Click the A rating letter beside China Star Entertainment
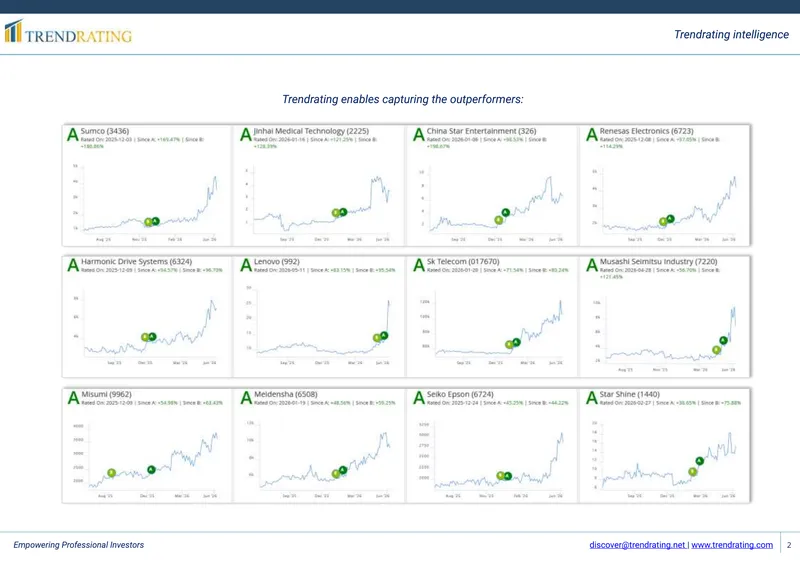 (x=419, y=135)
